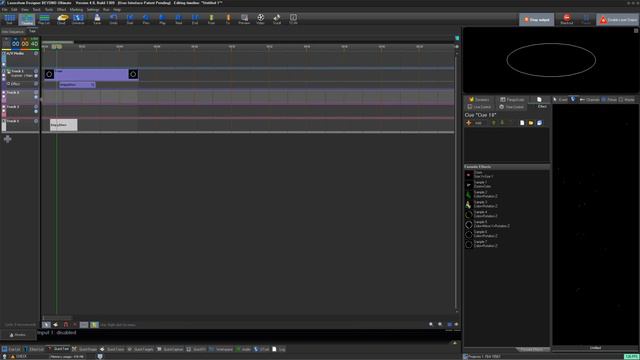Open the Track menu
Viewport: 640px width, 360px height.
[37, 9]
